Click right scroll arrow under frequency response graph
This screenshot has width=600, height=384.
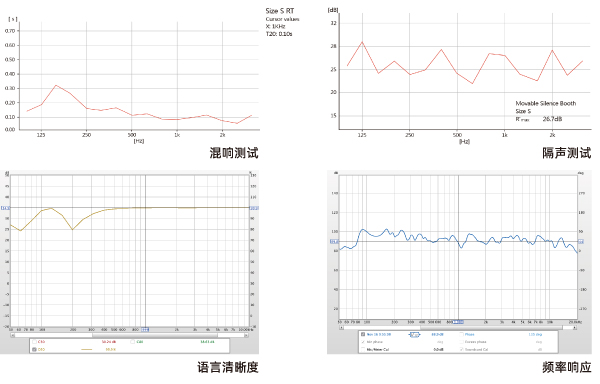(575, 328)
